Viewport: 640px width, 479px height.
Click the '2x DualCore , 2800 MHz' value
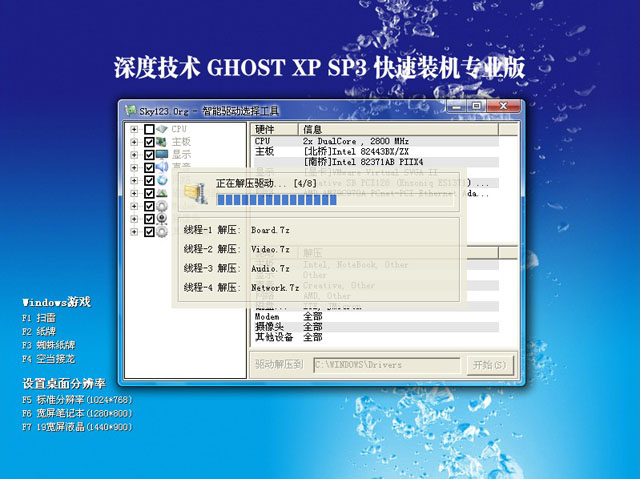click(x=356, y=141)
